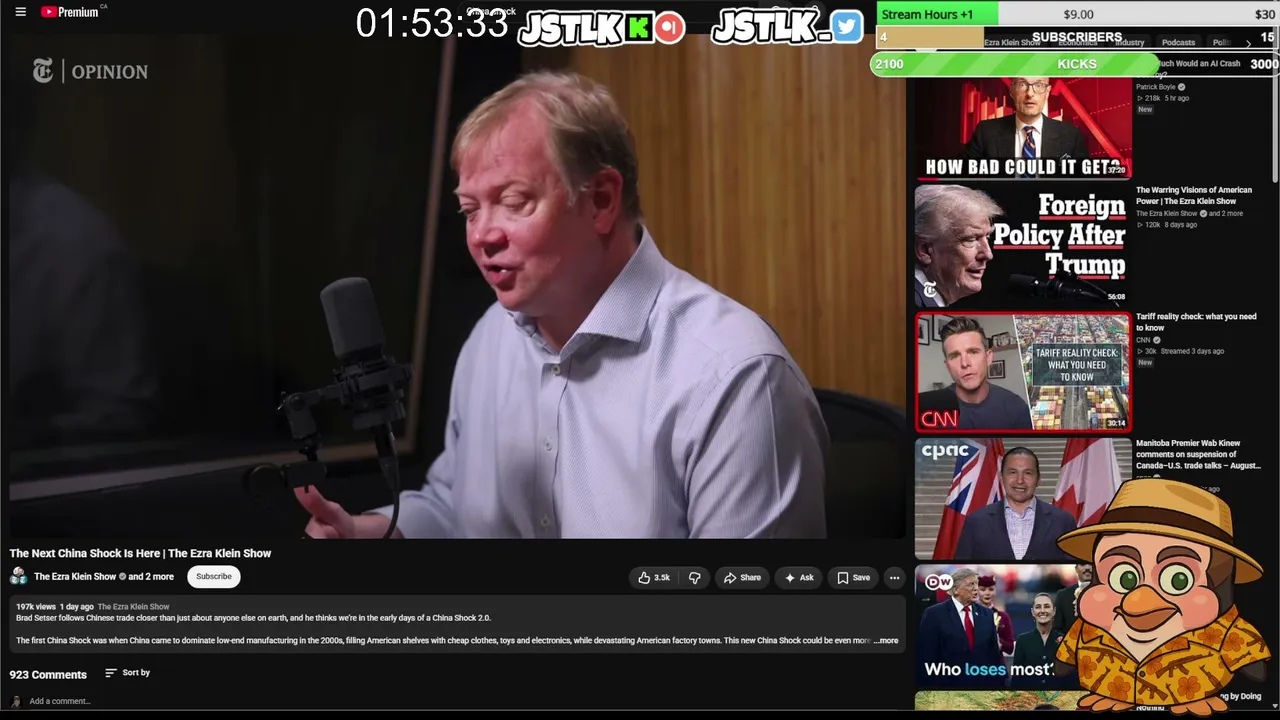Select the Ezra Klein Show filter chip
The image size is (1280, 720).
pos(1012,42)
